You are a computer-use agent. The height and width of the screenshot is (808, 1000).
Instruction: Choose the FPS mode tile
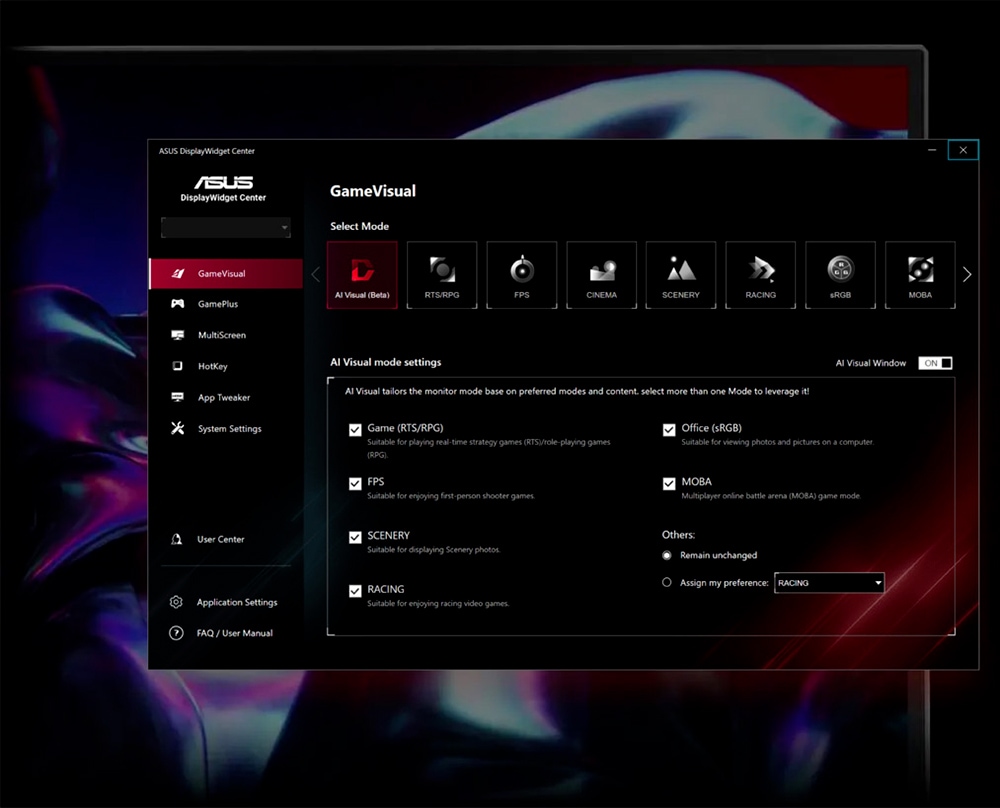click(522, 275)
